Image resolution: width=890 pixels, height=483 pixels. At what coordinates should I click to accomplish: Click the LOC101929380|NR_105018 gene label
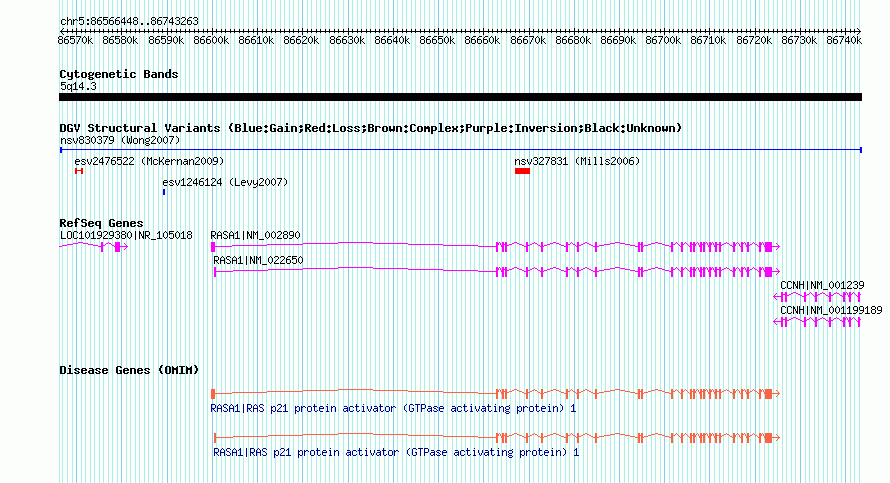coord(126,235)
